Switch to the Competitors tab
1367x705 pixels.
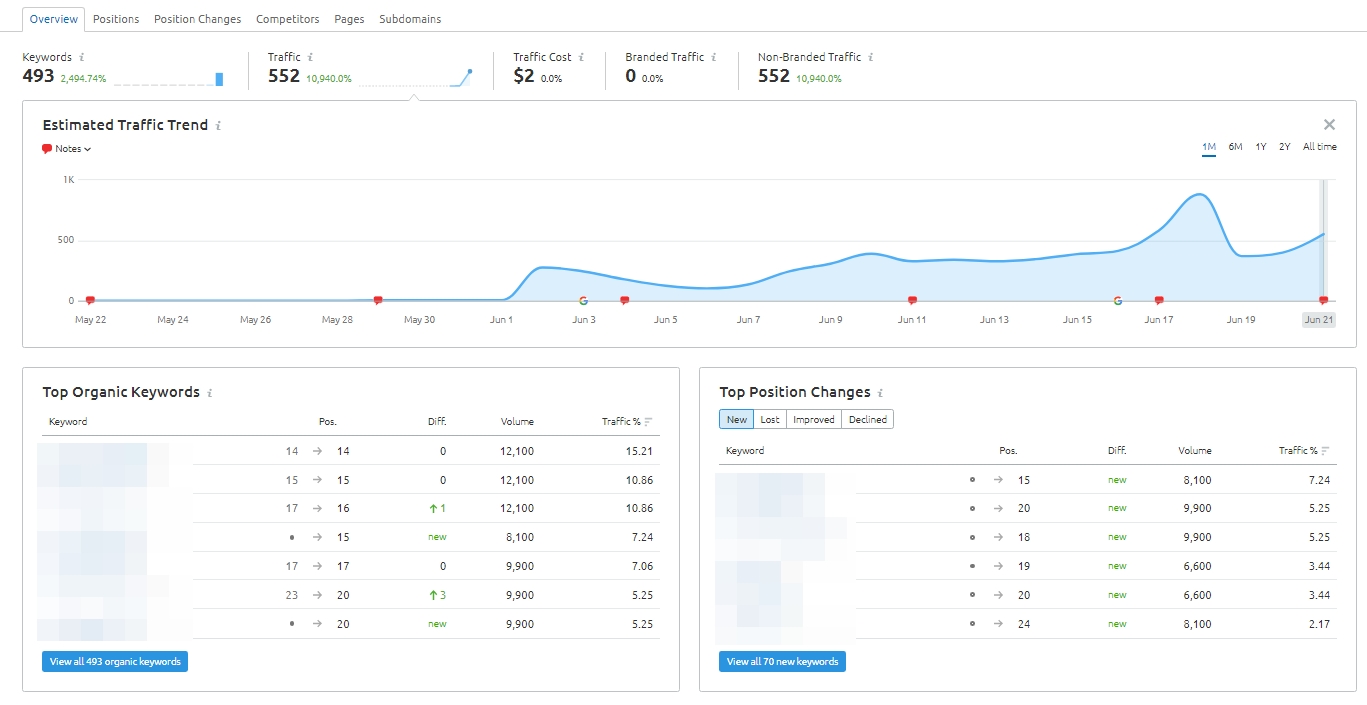point(288,19)
